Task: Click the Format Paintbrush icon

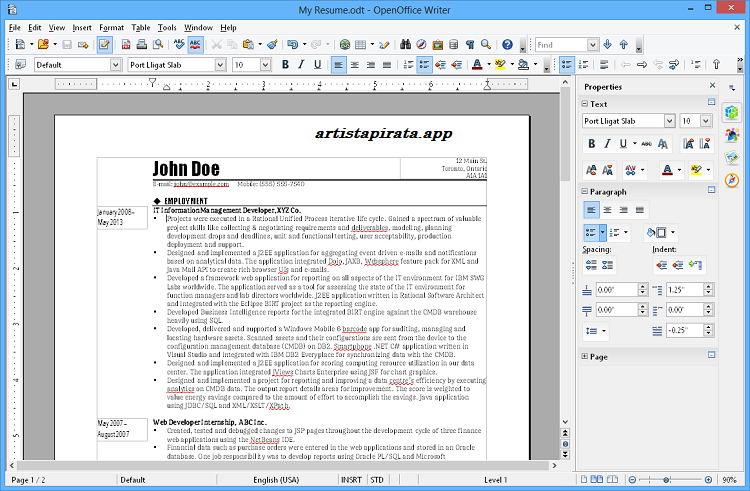Action: click(272, 44)
